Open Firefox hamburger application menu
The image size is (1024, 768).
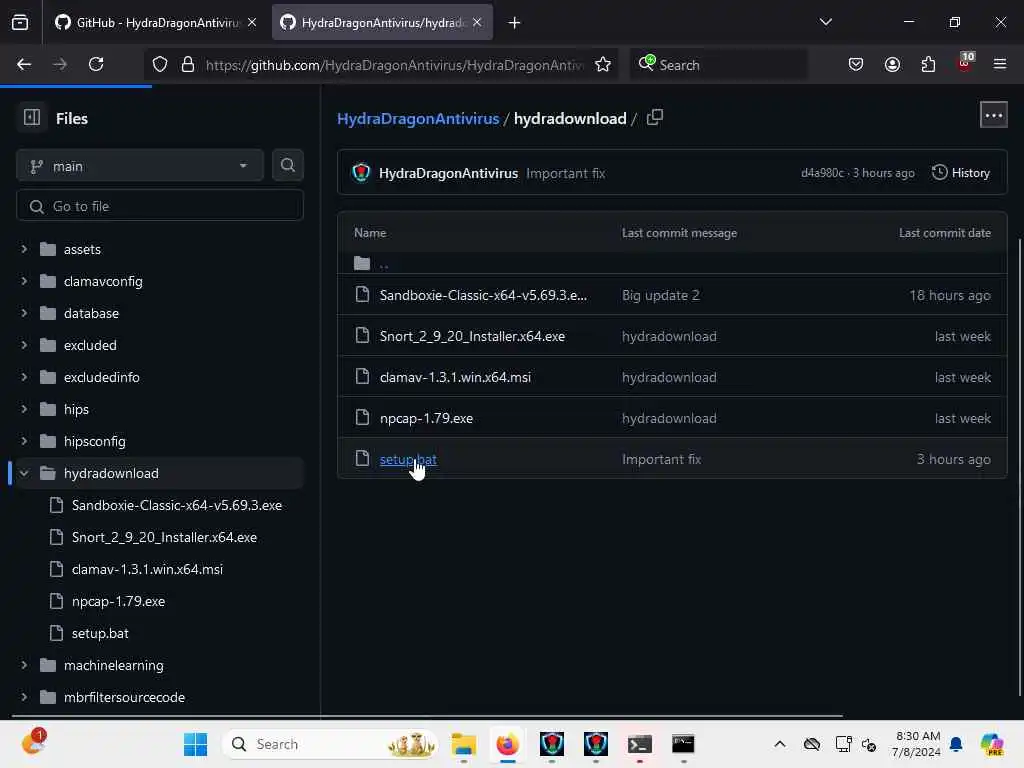(x=999, y=64)
